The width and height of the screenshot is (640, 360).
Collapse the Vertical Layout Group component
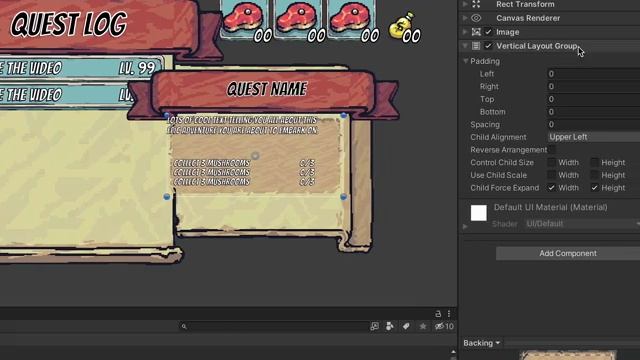tap(465, 46)
